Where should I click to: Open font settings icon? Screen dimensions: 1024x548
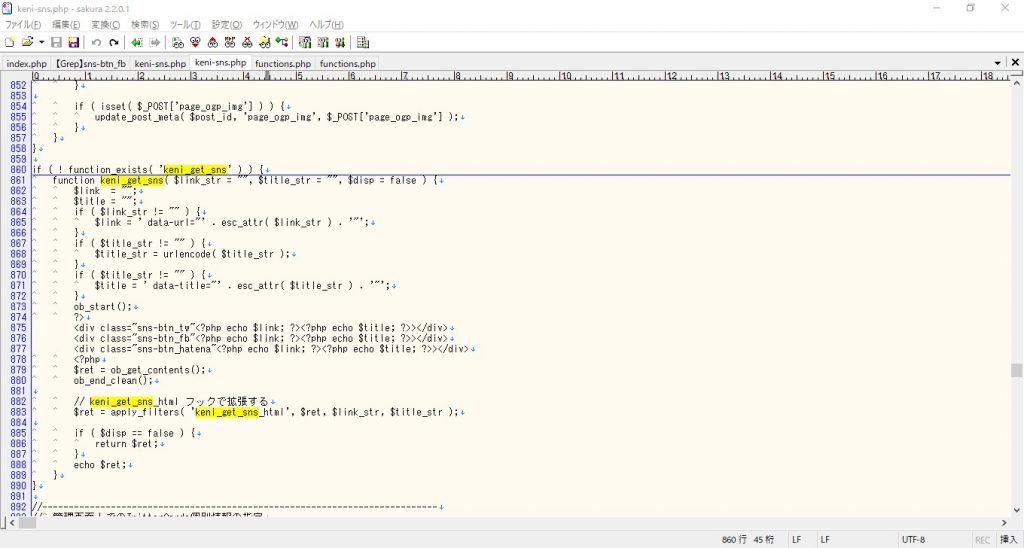pyautogui.click(x=340, y=42)
